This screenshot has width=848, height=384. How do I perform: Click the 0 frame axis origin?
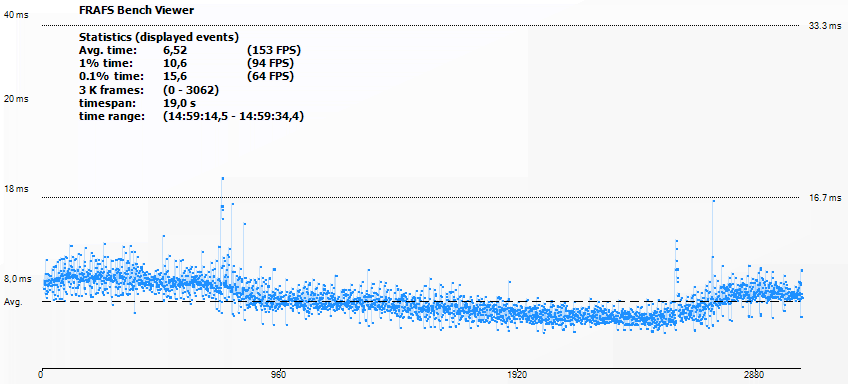[x=41, y=374]
